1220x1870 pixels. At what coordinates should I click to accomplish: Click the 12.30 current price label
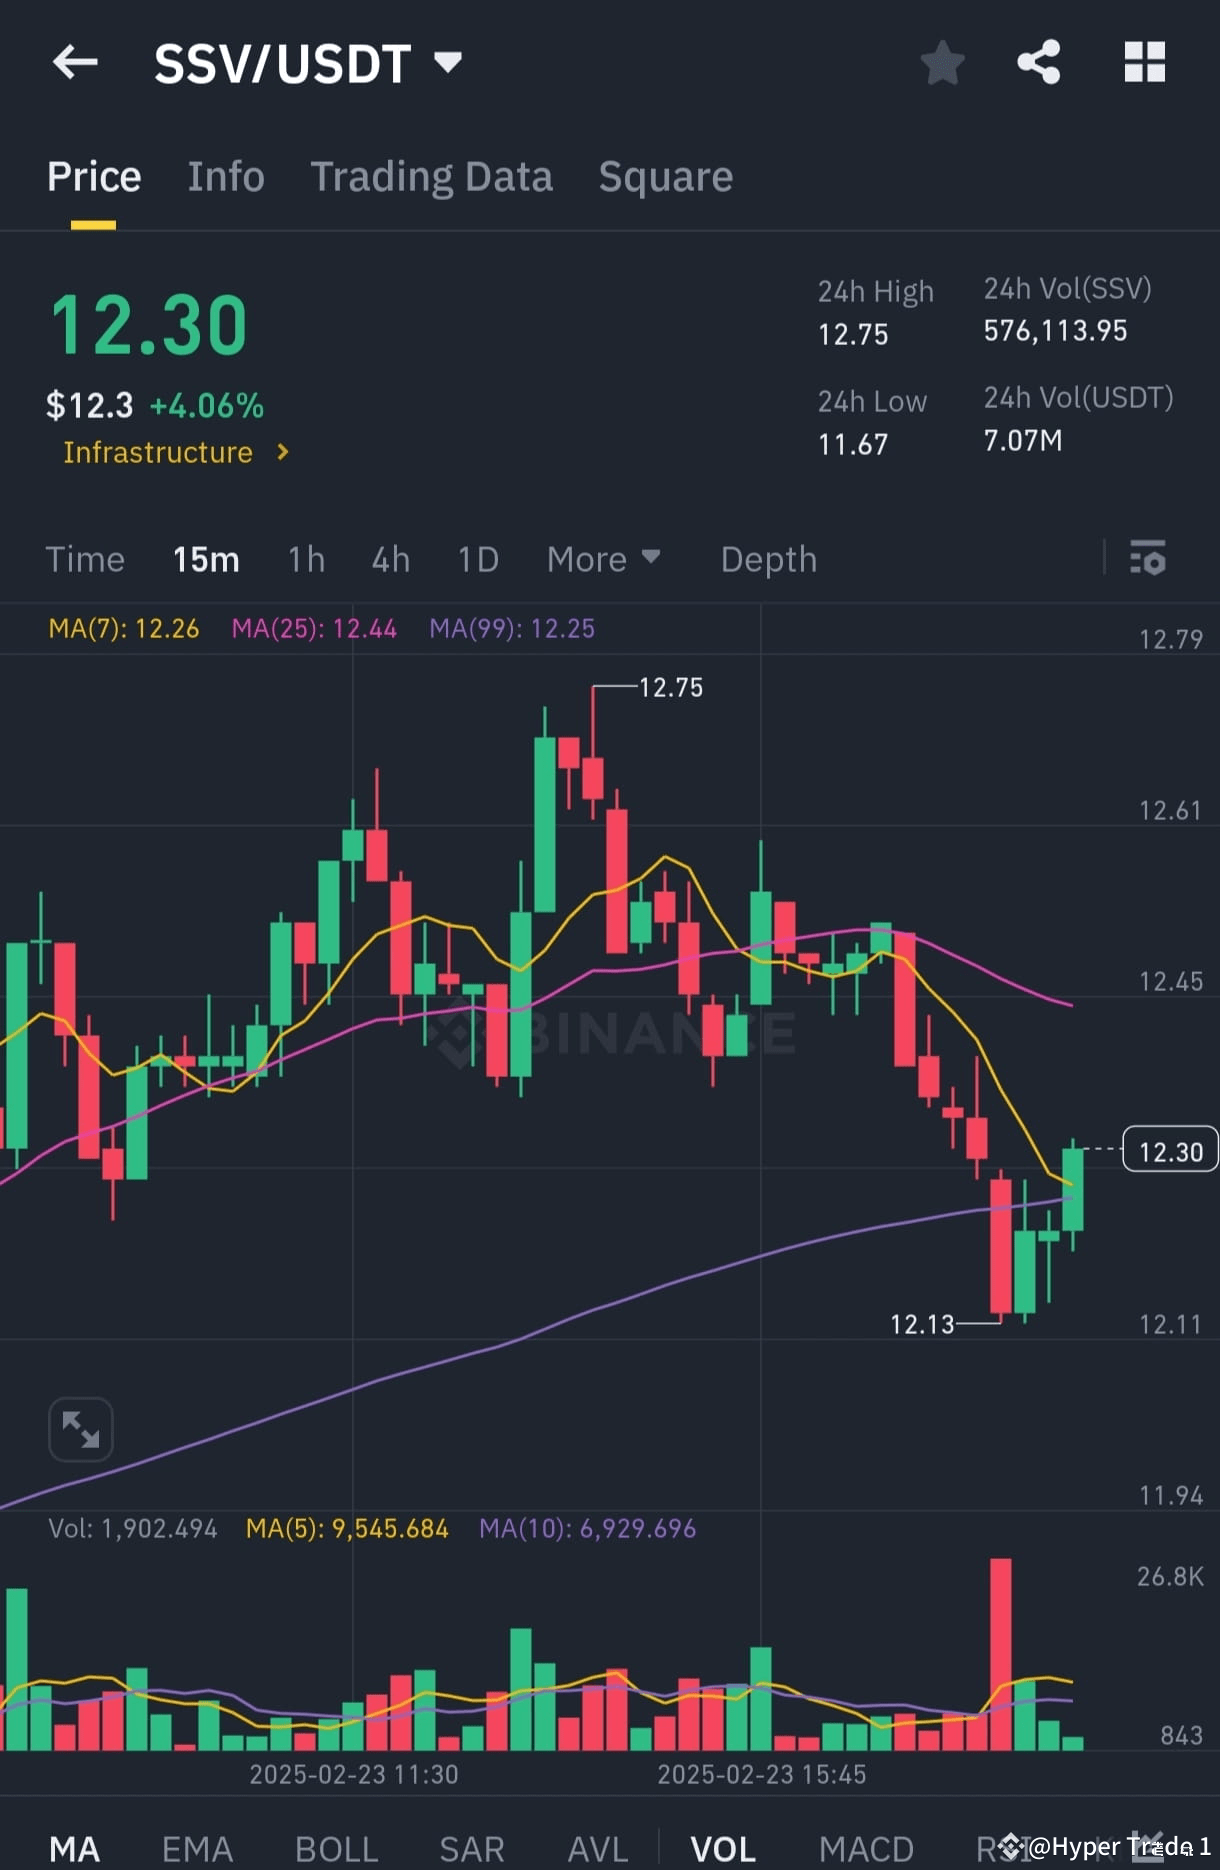point(1168,1151)
